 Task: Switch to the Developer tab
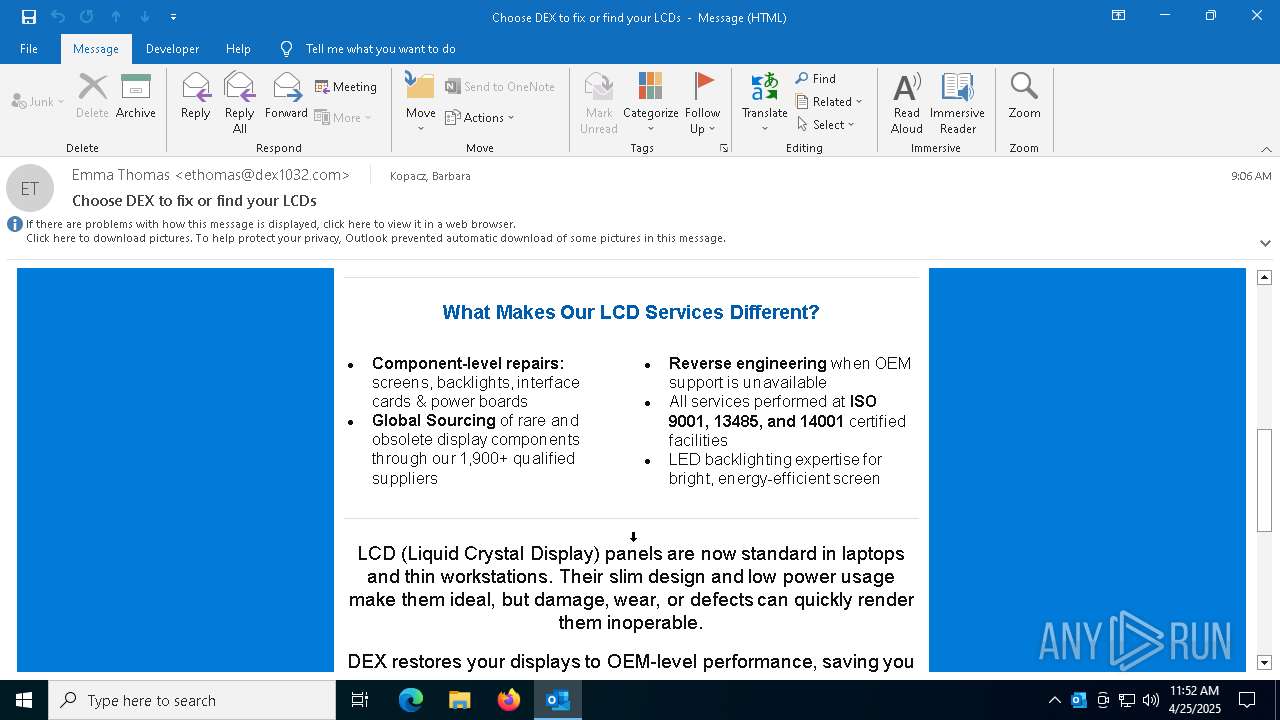click(x=172, y=49)
